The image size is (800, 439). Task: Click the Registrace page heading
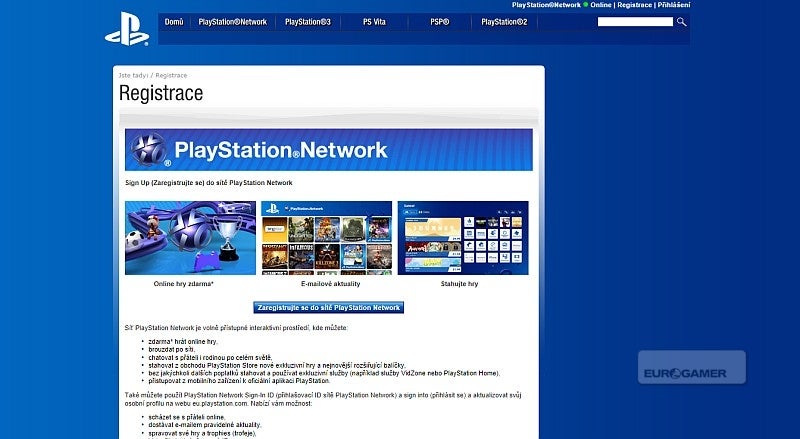(x=161, y=93)
